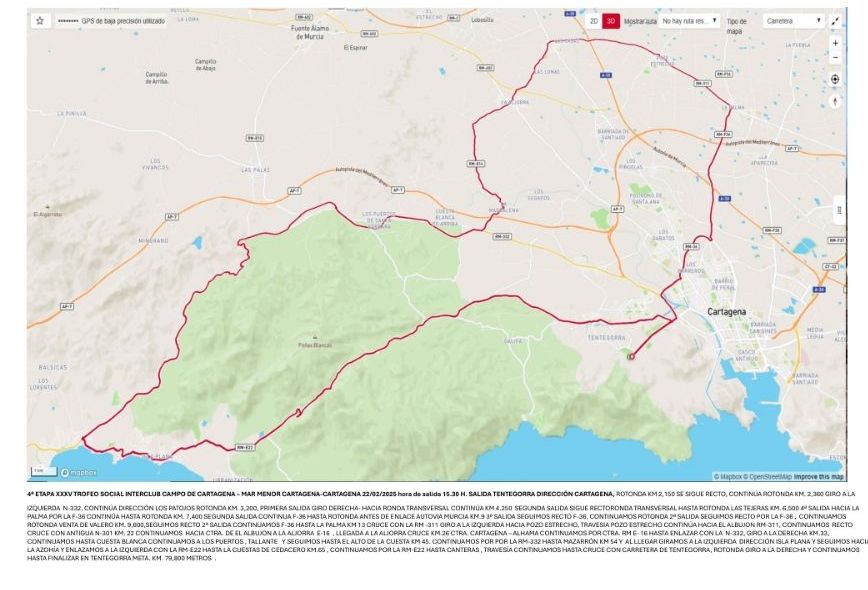Click the Mapbox copyright attribution link
The width and height of the screenshot is (868, 590).
[x=728, y=477]
